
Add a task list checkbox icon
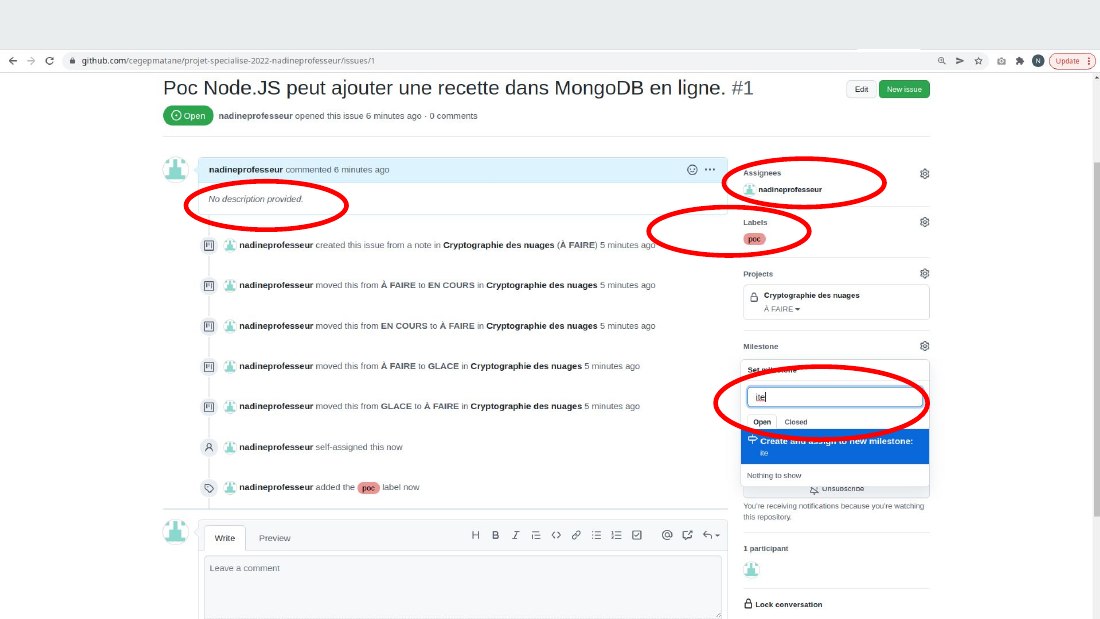pos(637,535)
